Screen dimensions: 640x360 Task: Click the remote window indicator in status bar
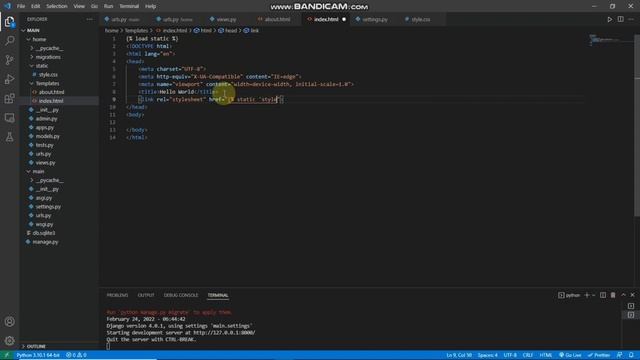coord(7,355)
